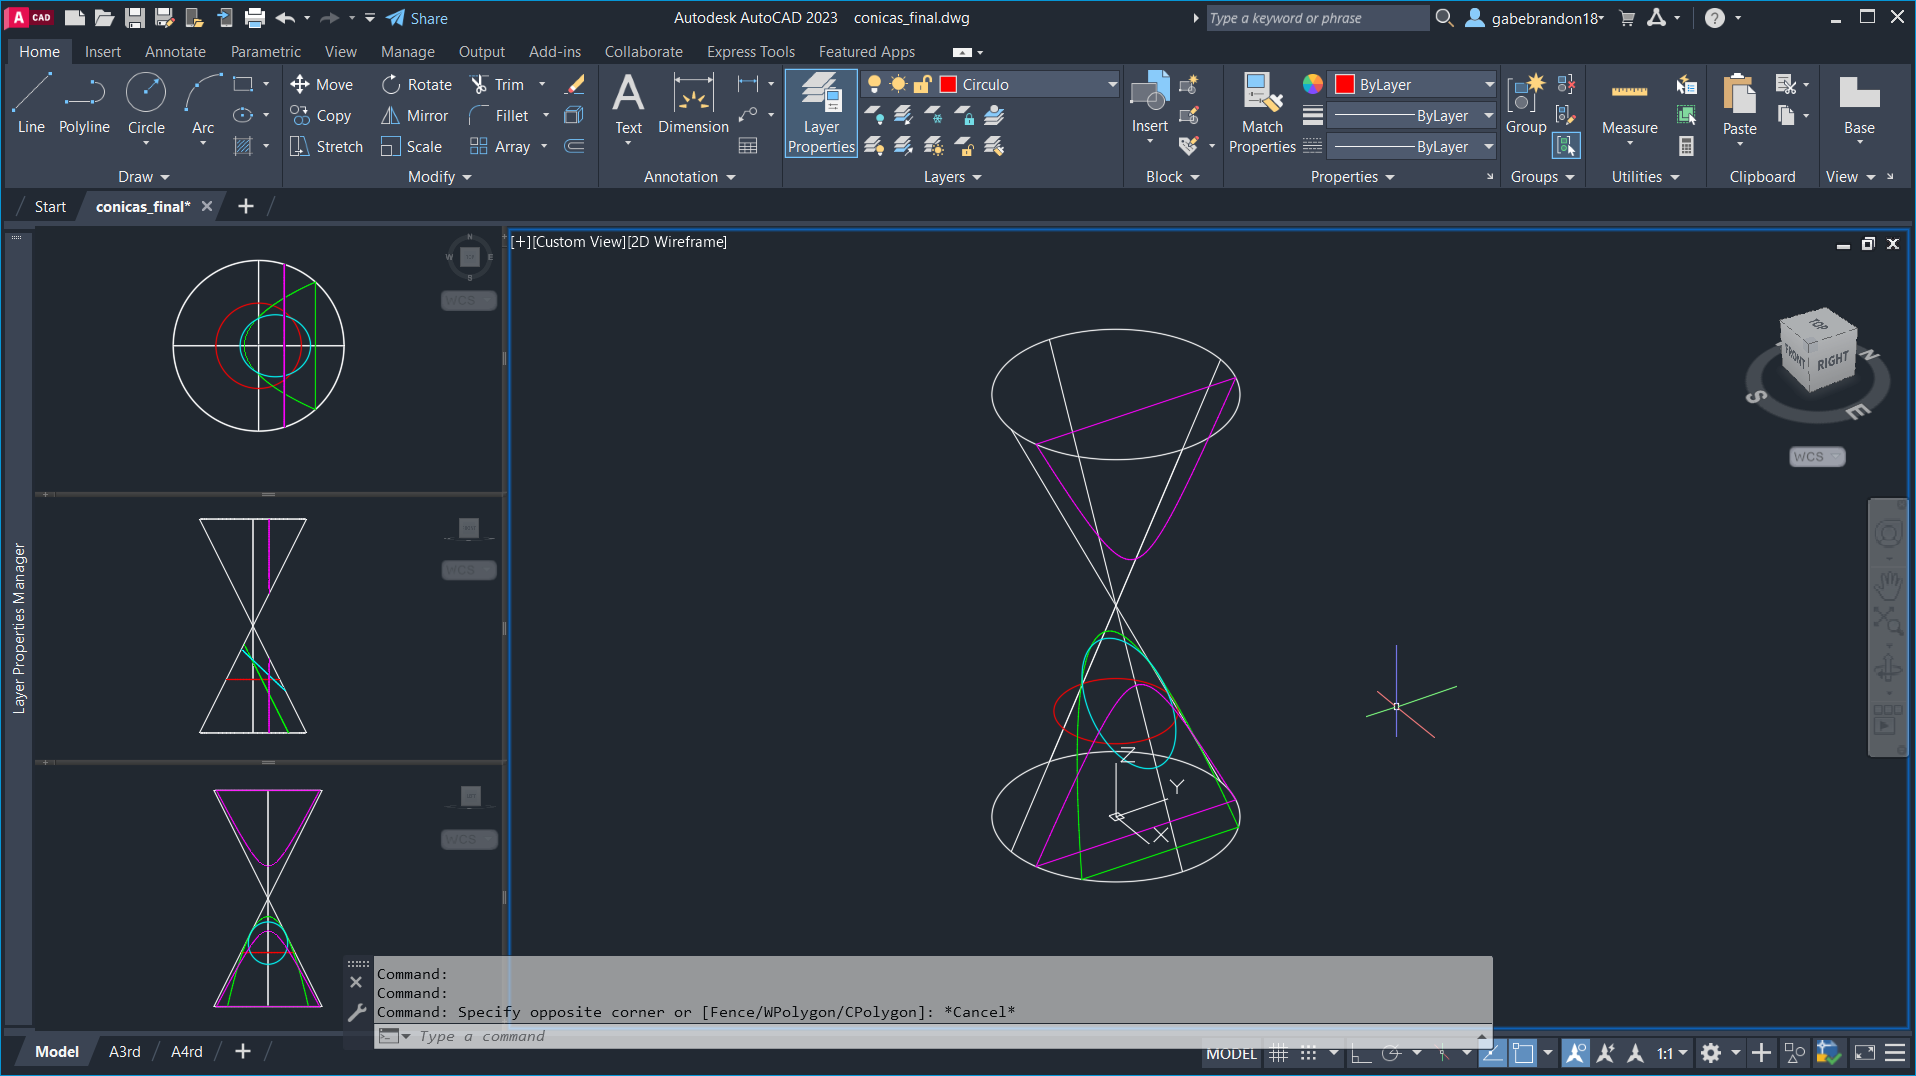Open the annotation scale 1:1 dropdown
Viewport: 1916px width, 1076px height.
[x=1672, y=1053]
